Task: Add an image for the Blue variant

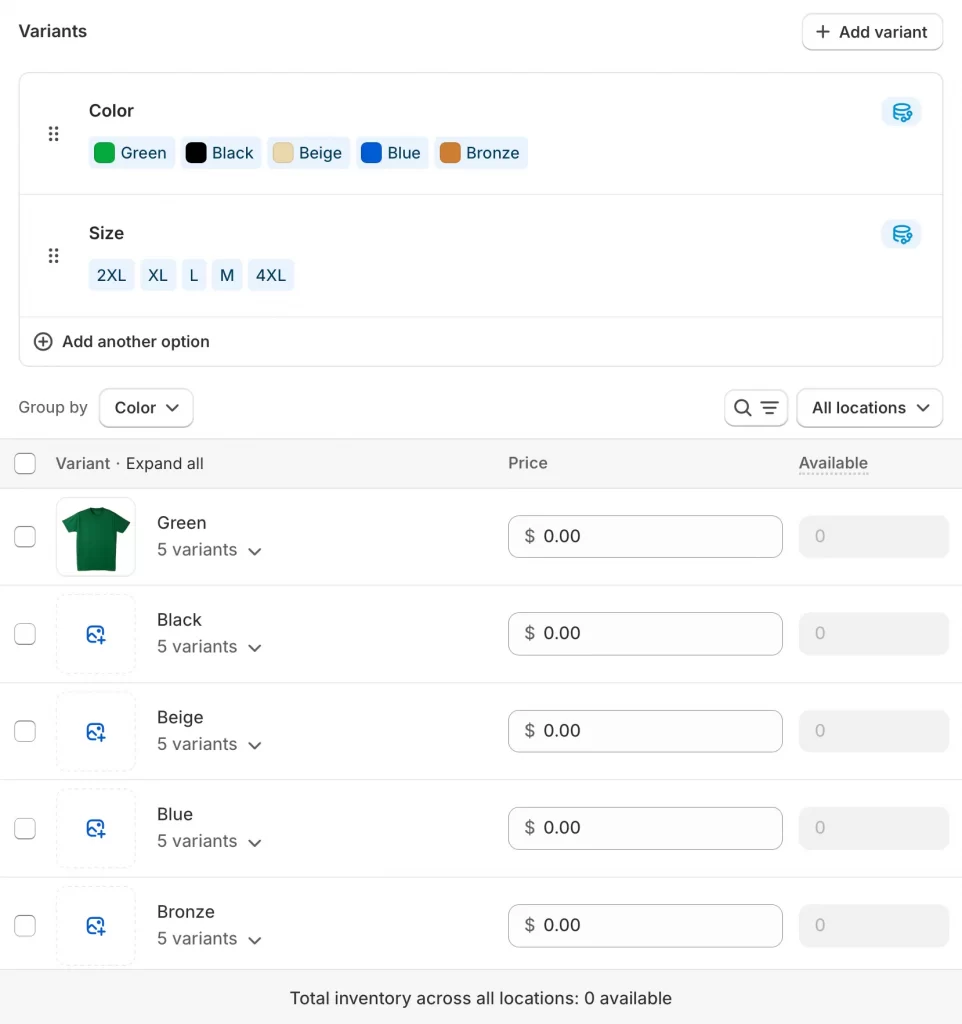Action: click(95, 828)
